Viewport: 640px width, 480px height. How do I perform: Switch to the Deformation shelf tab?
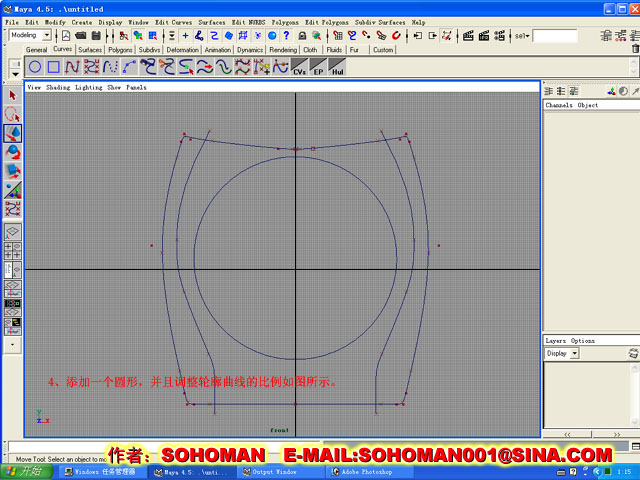[182, 50]
